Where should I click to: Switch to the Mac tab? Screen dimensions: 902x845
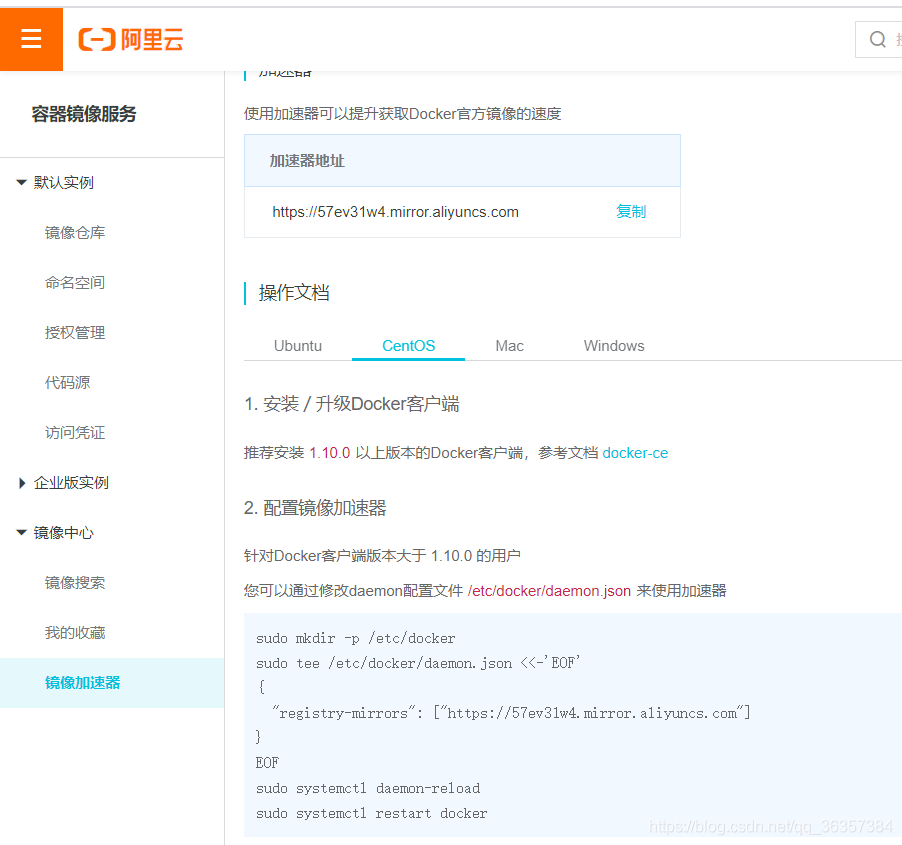pyautogui.click(x=509, y=345)
